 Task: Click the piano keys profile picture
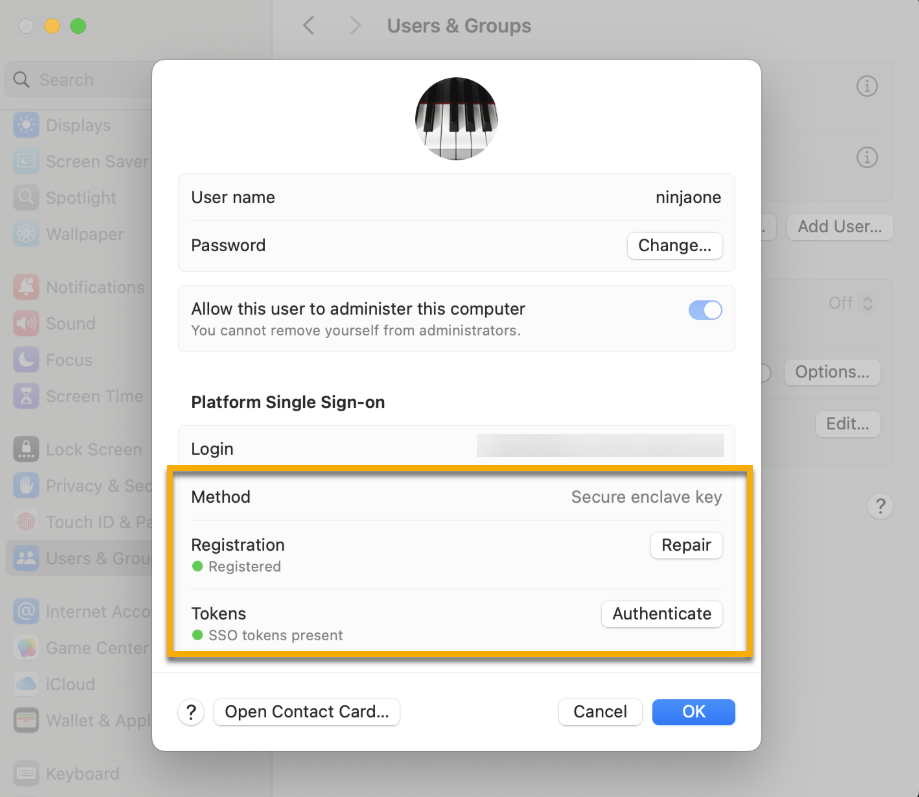point(456,118)
